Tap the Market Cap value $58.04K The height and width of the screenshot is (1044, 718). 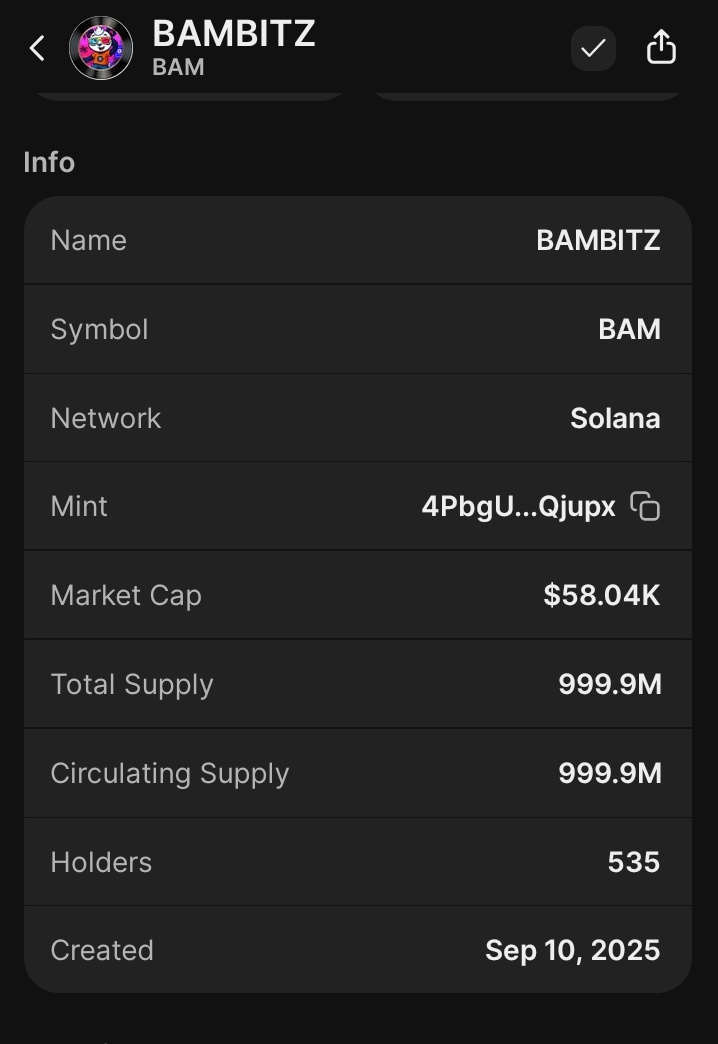(x=601, y=595)
